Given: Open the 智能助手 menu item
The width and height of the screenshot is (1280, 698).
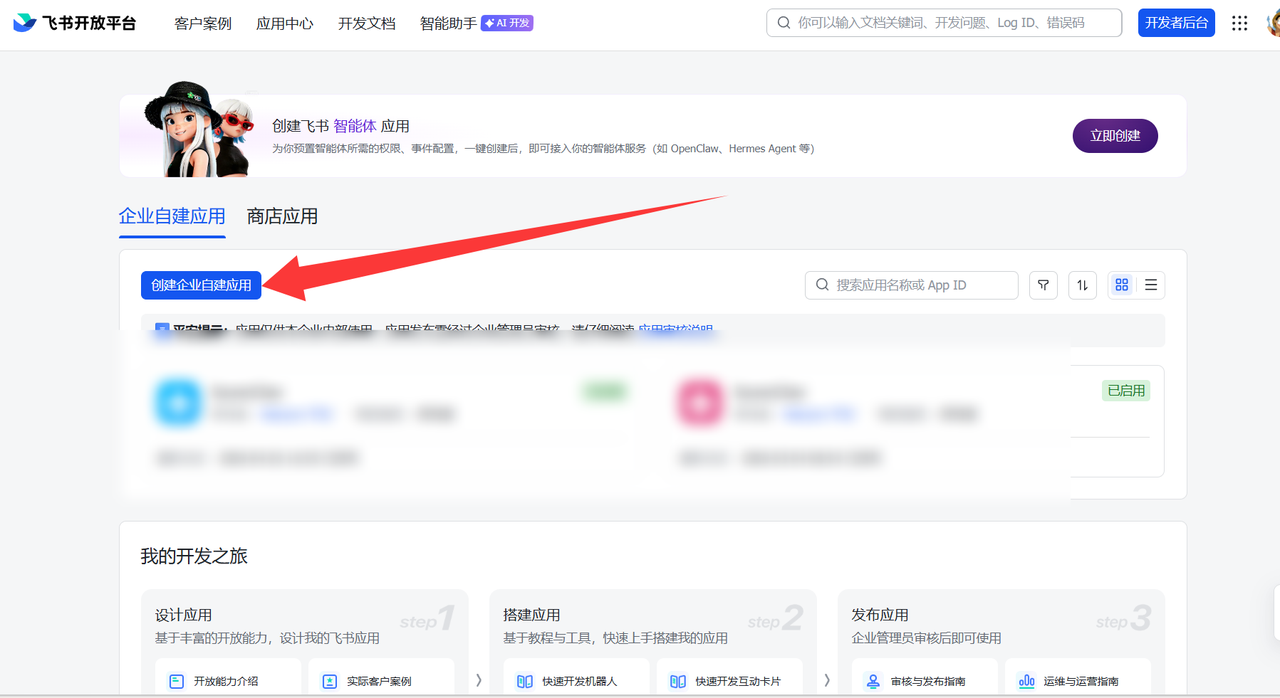Looking at the screenshot, I should pyautogui.click(x=448, y=23).
